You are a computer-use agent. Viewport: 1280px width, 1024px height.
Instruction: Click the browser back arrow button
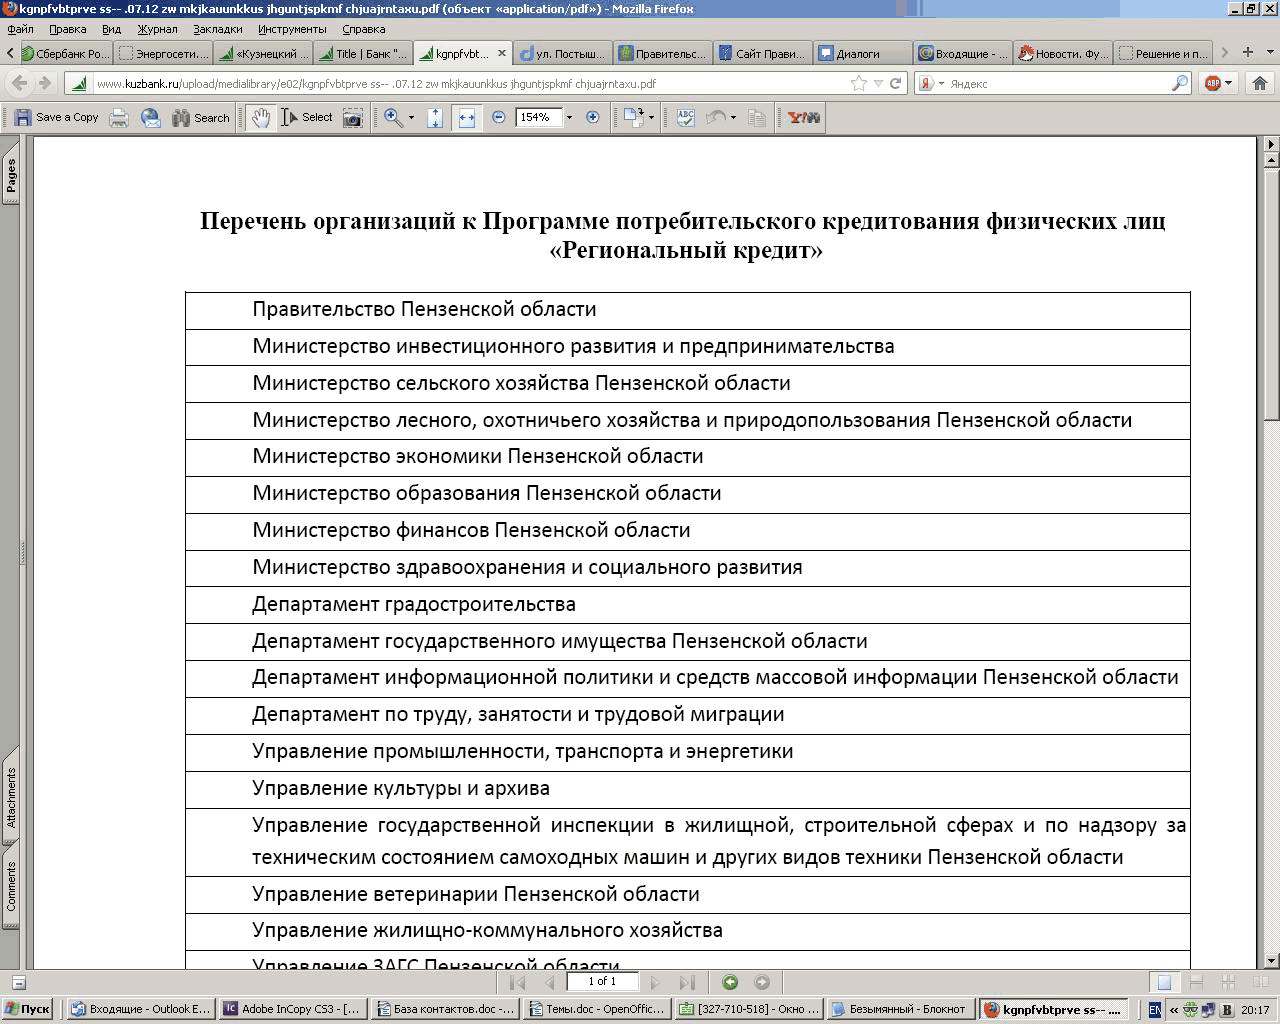click(x=20, y=83)
